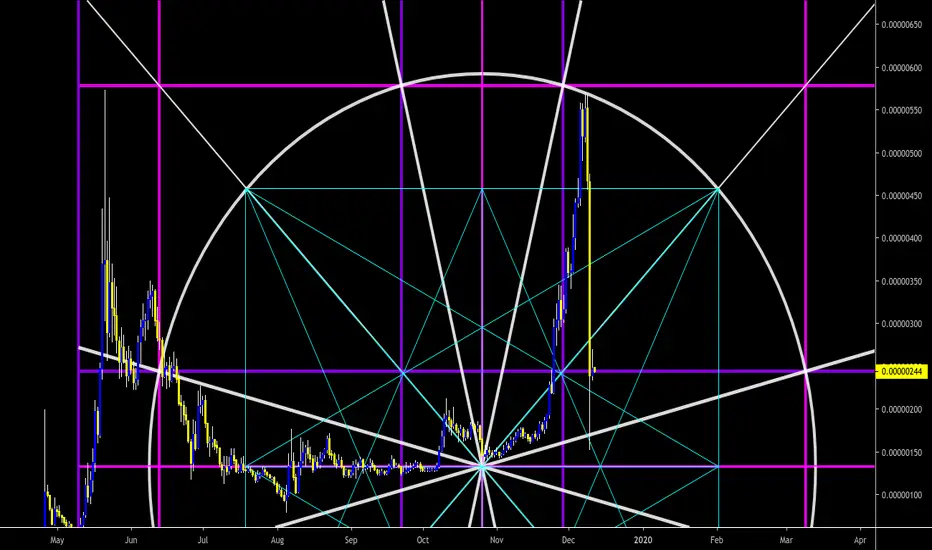Click the Jul label on time axis

click(203, 540)
